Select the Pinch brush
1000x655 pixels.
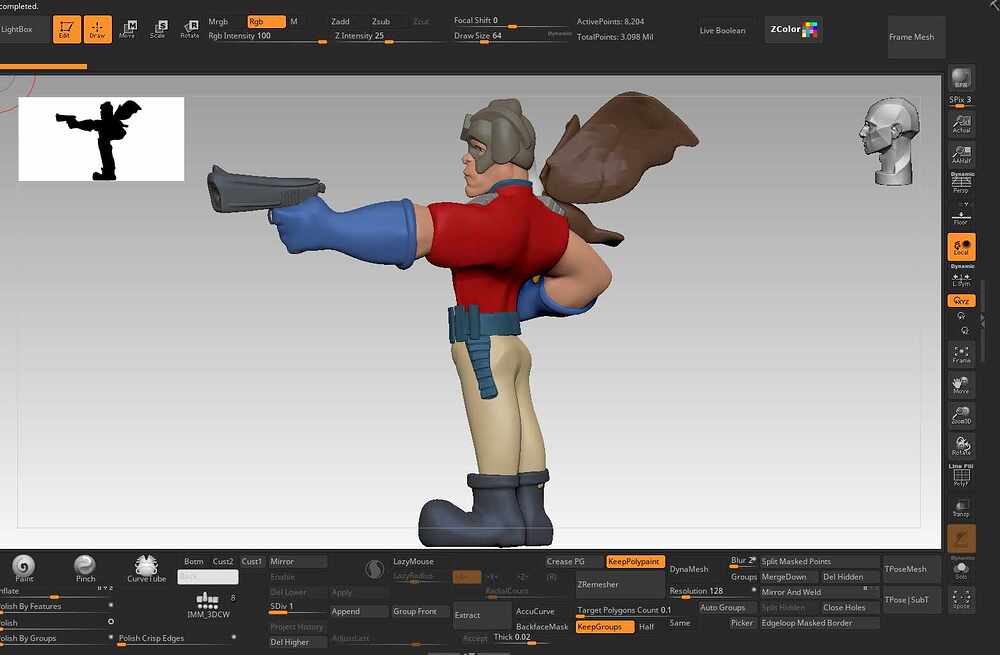pos(85,568)
